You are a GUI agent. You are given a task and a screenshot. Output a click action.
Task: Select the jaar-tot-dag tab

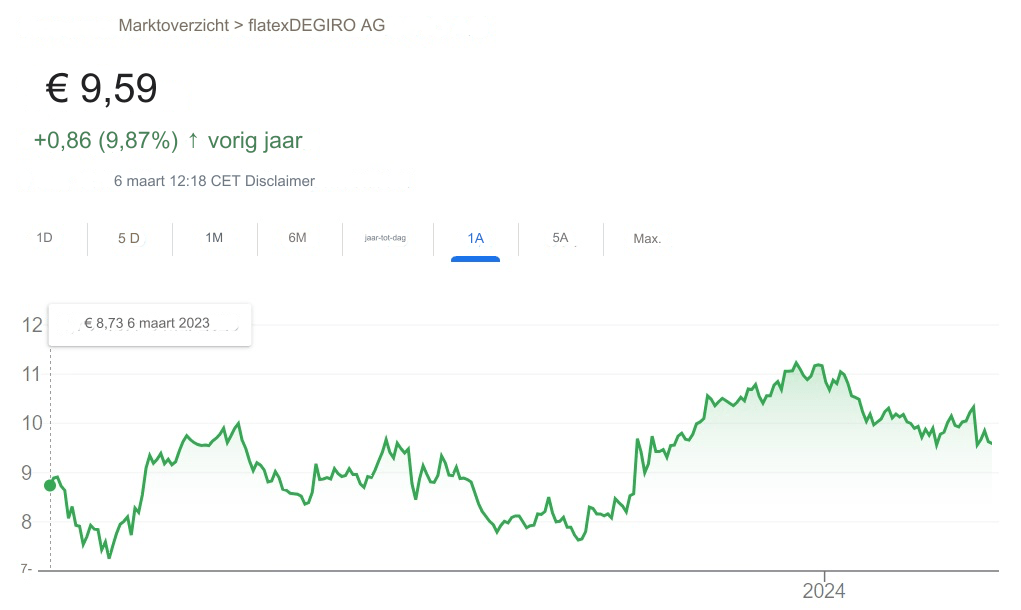[x=385, y=238]
